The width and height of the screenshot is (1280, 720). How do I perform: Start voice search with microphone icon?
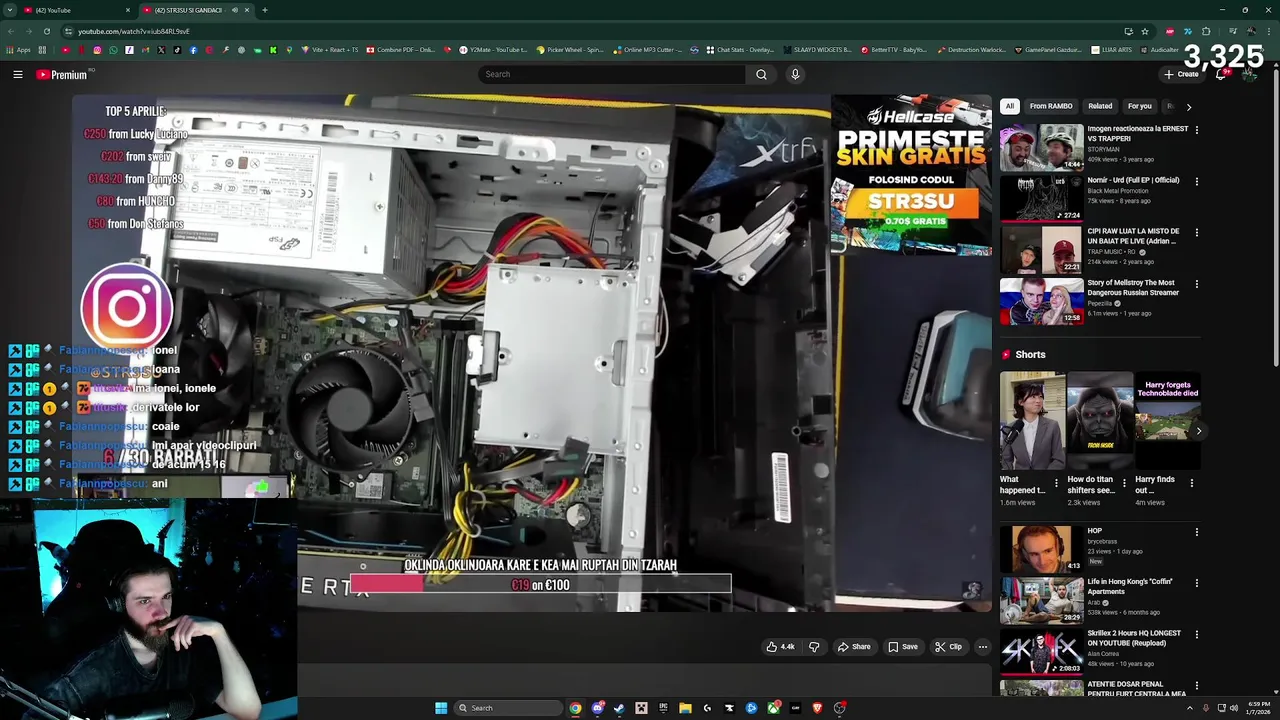795,74
